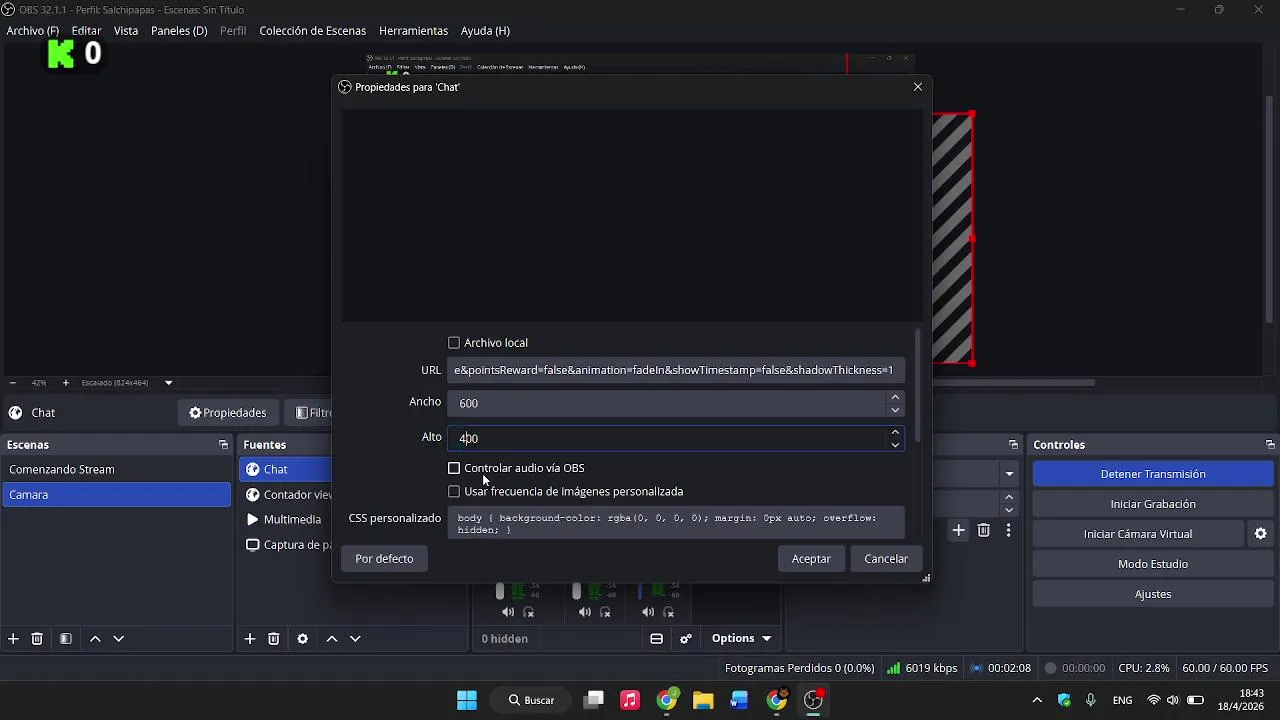Decrease the Alto value with down arrow
Screen dimensions: 1280x720
[x=895, y=444]
